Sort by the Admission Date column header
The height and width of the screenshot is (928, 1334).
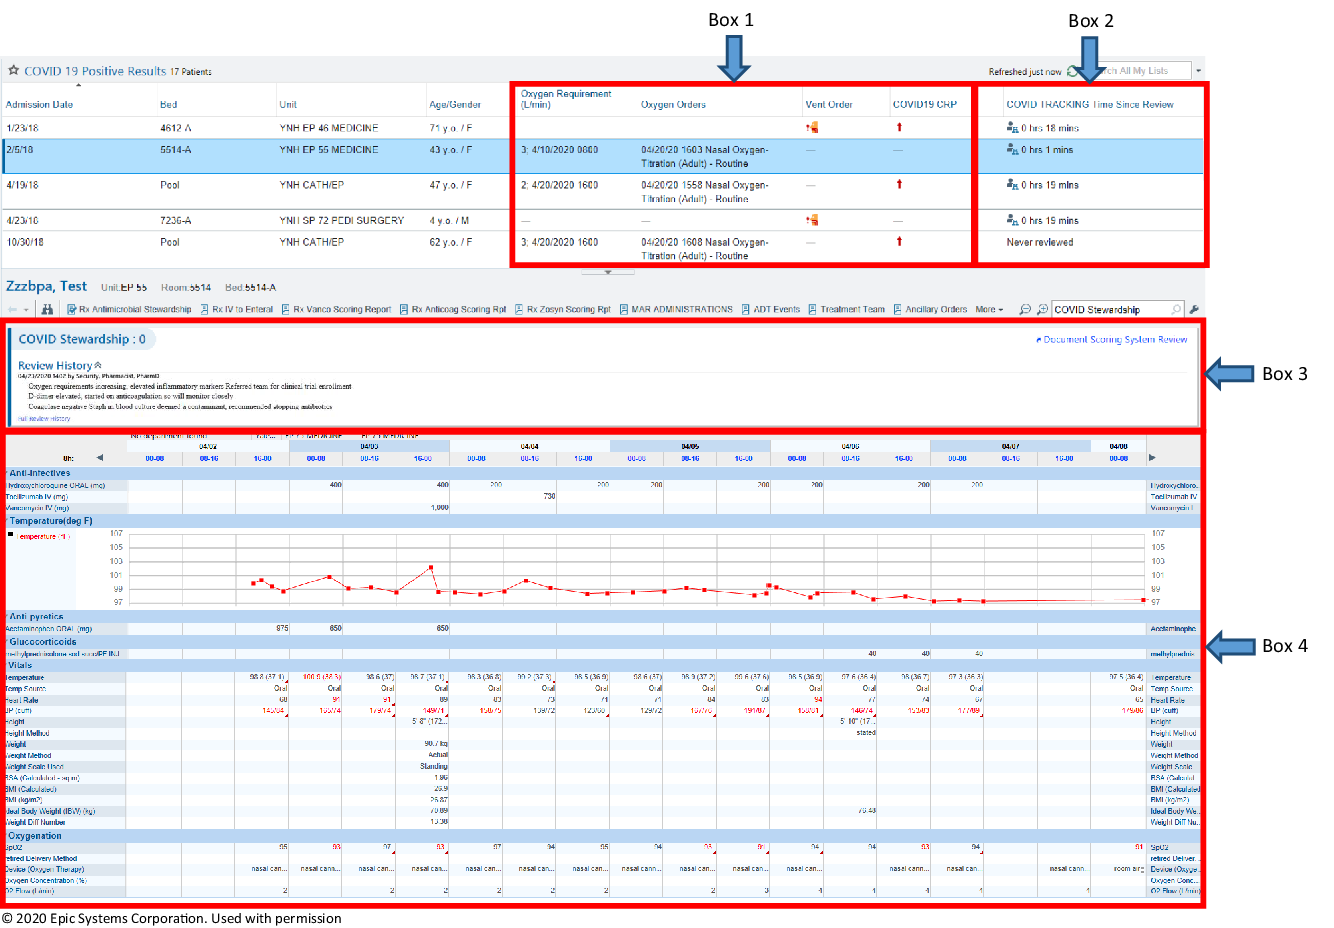[39, 104]
